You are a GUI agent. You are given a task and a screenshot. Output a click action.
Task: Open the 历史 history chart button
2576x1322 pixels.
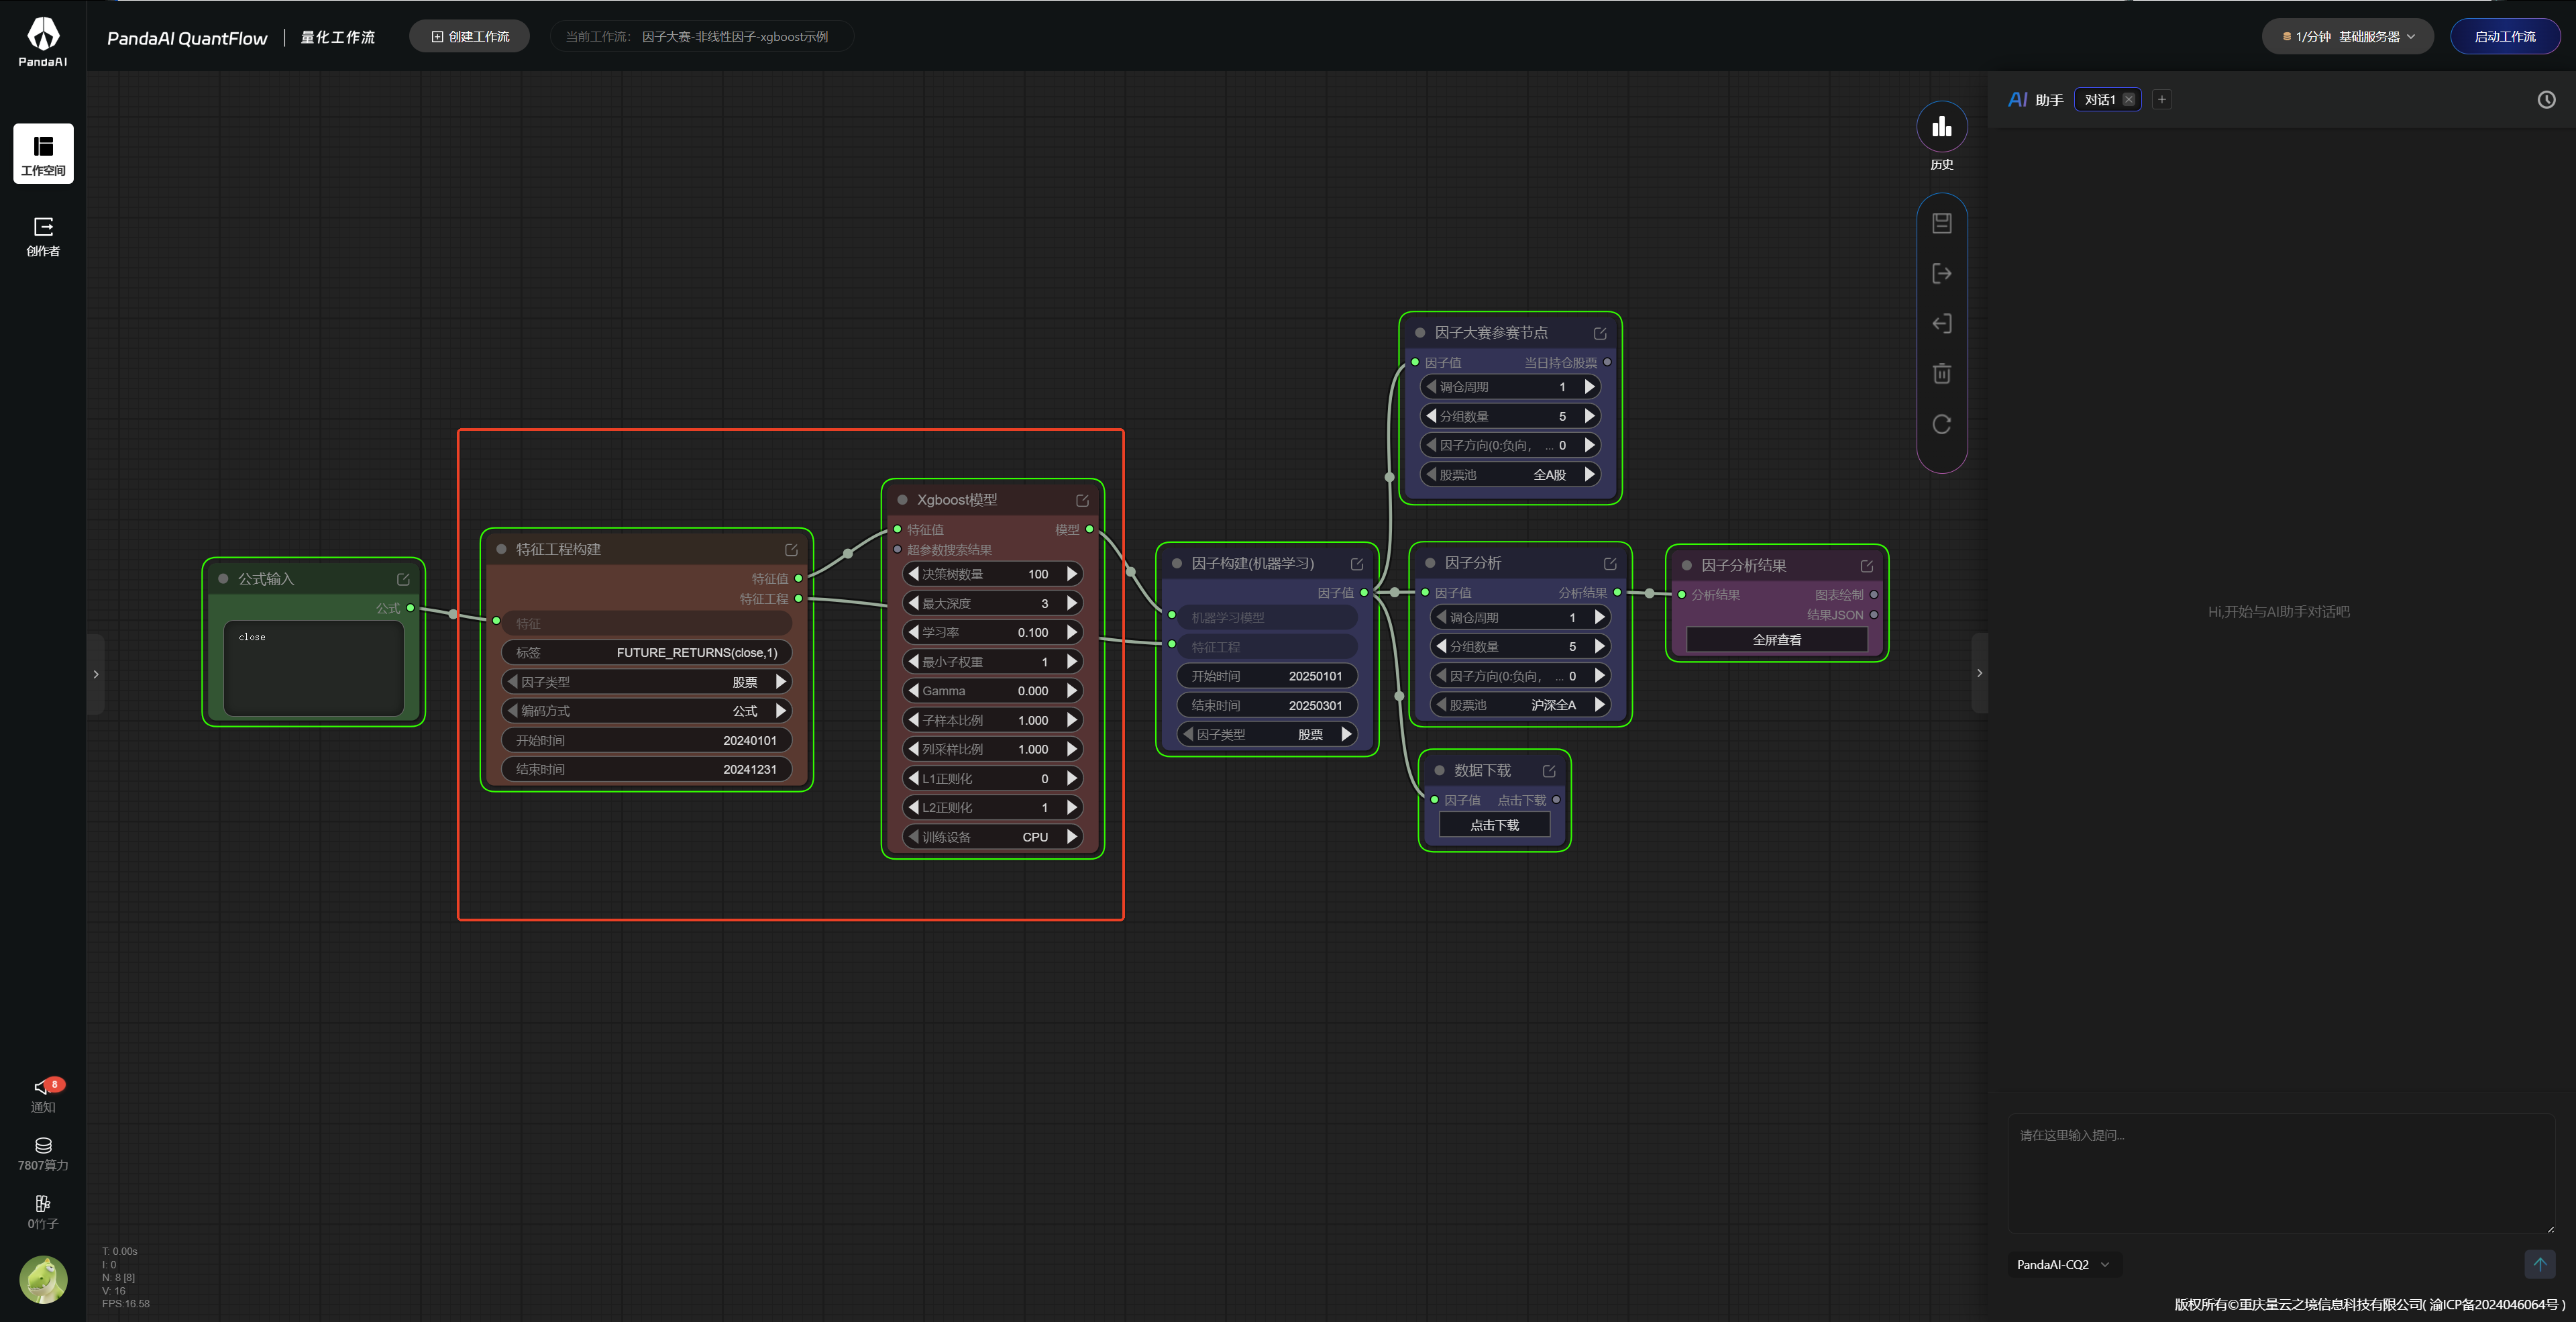coord(1941,127)
